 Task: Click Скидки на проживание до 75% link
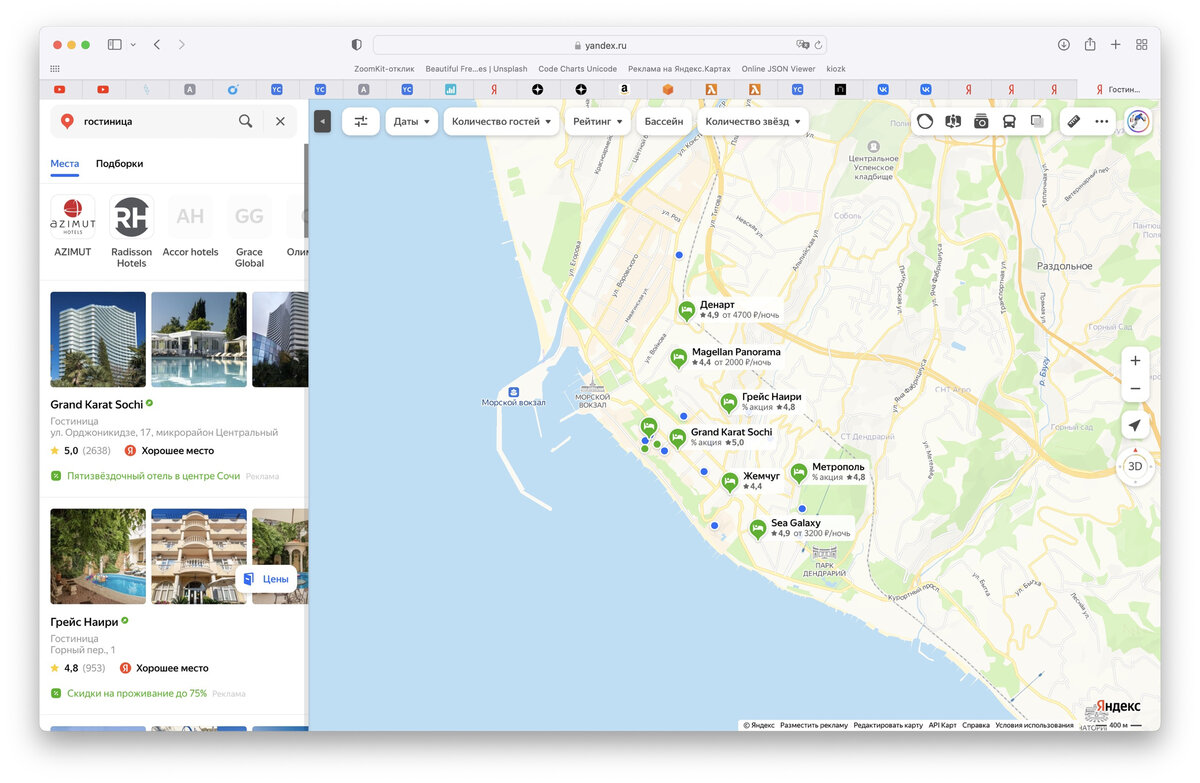[137, 693]
